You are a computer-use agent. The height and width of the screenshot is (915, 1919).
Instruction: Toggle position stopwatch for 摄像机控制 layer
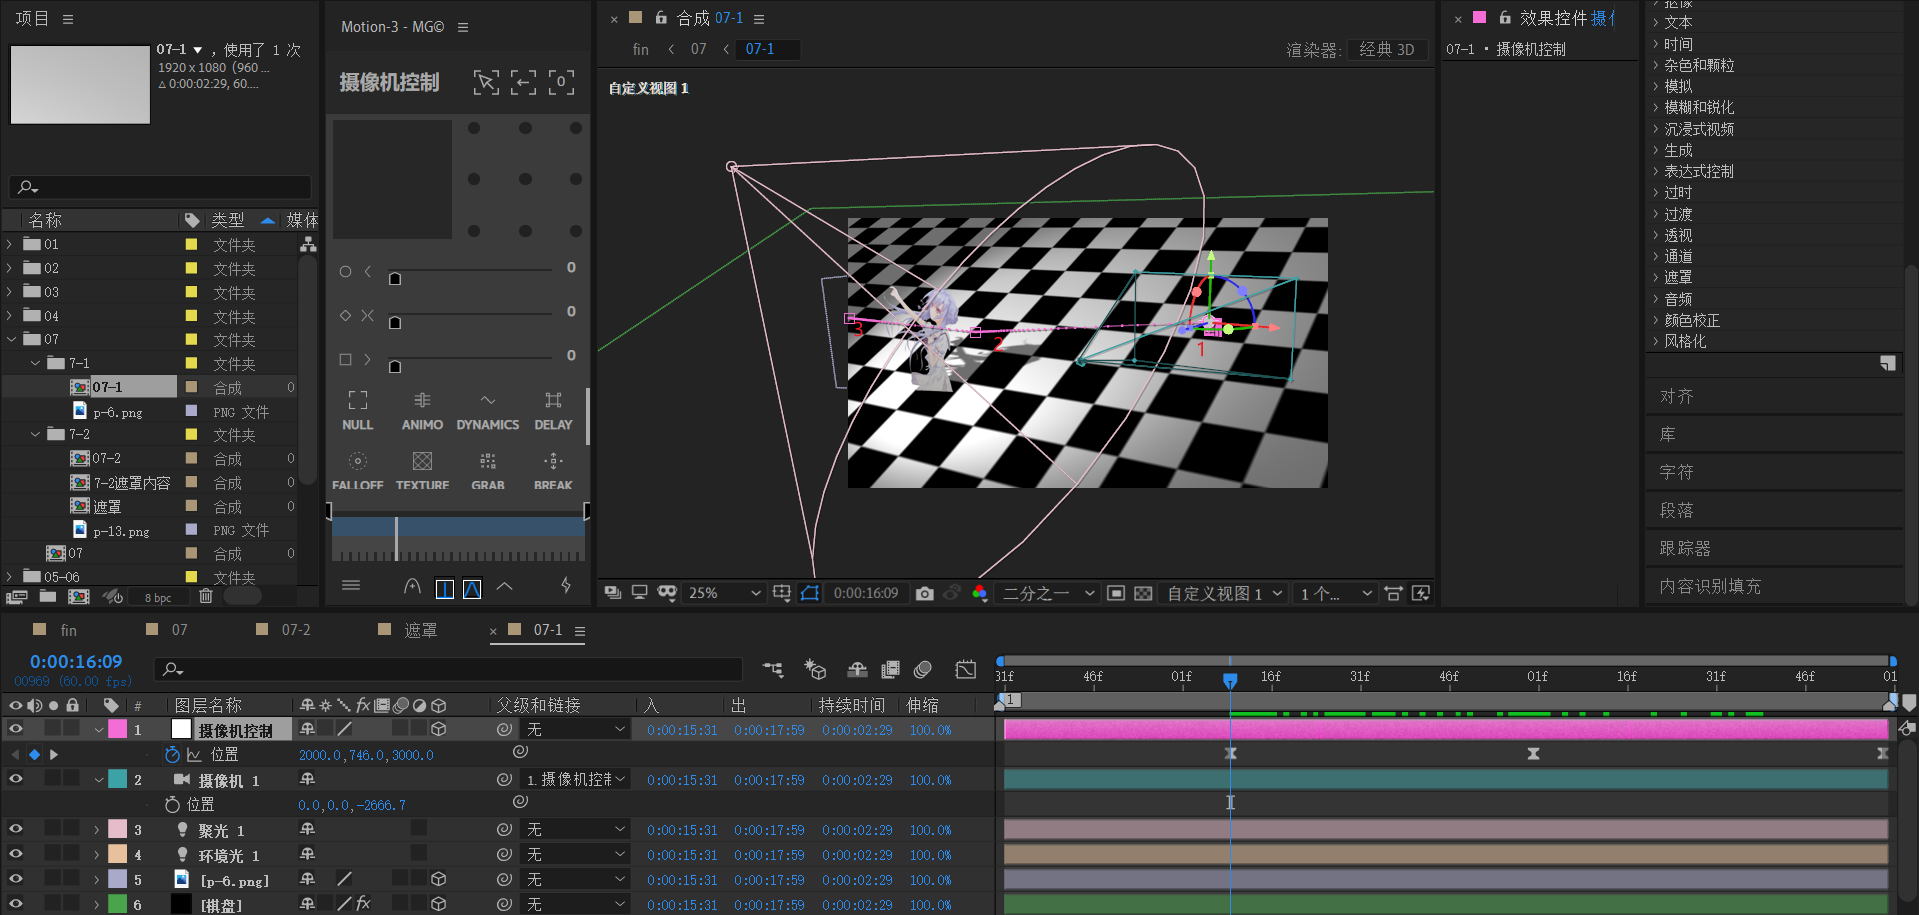tap(172, 754)
